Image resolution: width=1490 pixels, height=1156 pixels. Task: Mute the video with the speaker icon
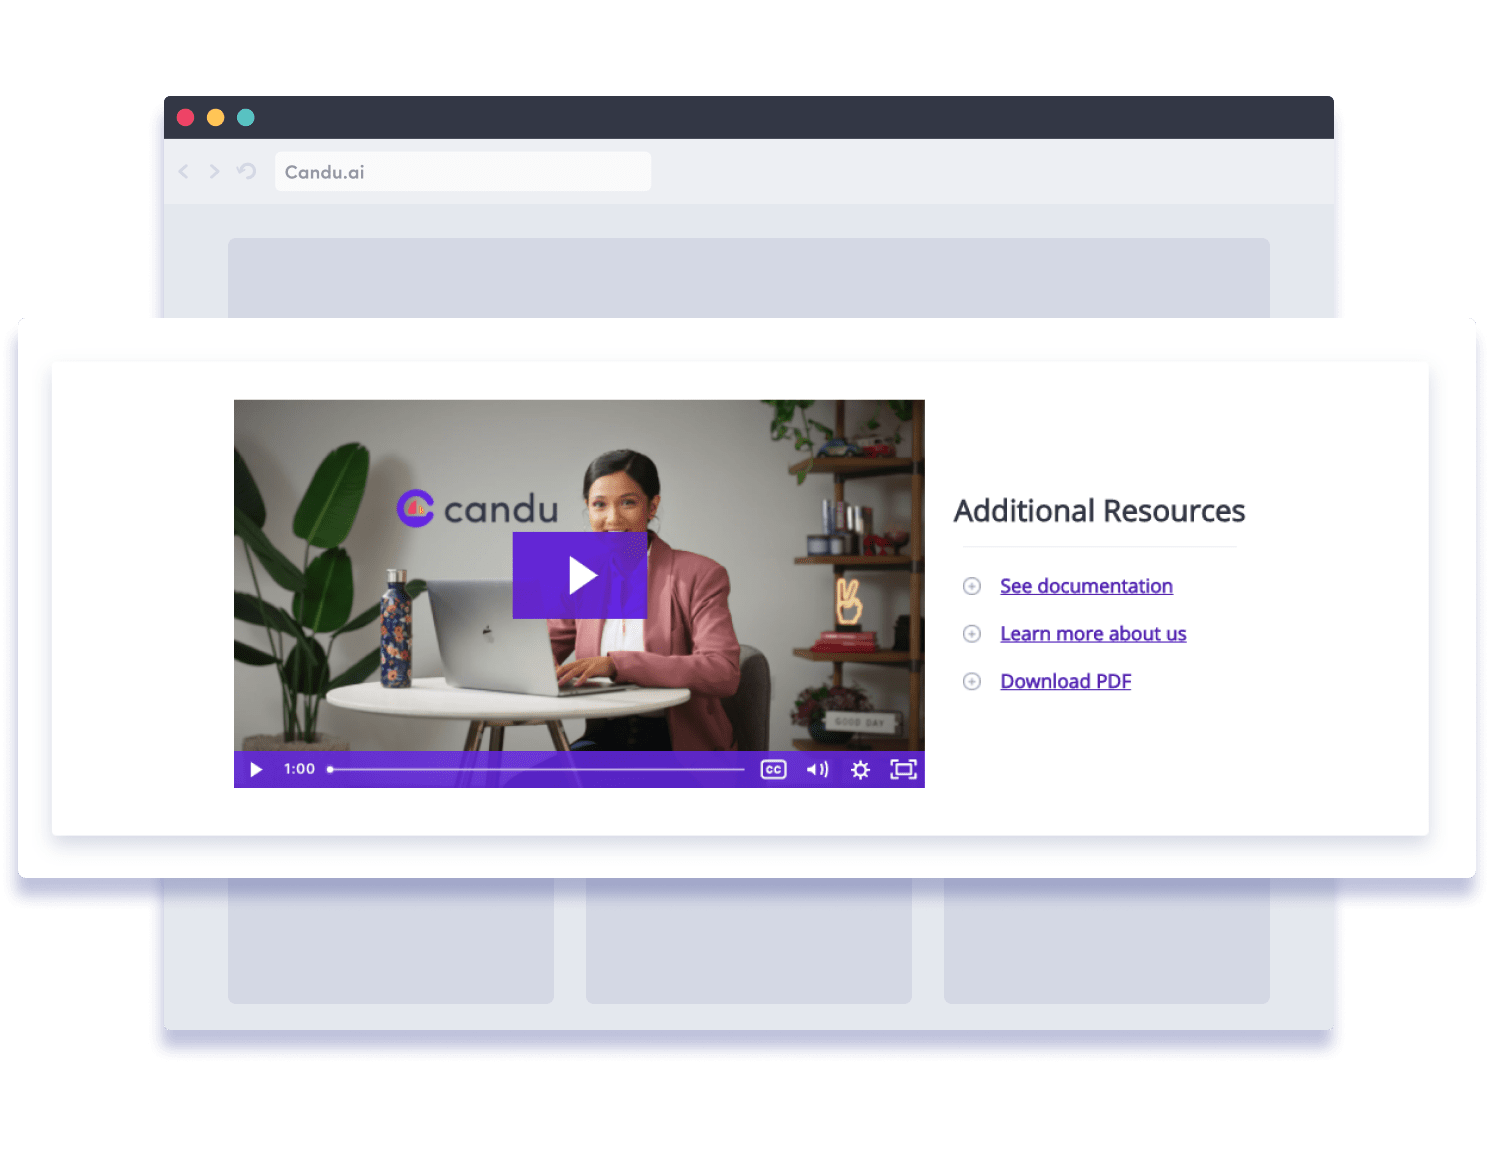click(817, 769)
